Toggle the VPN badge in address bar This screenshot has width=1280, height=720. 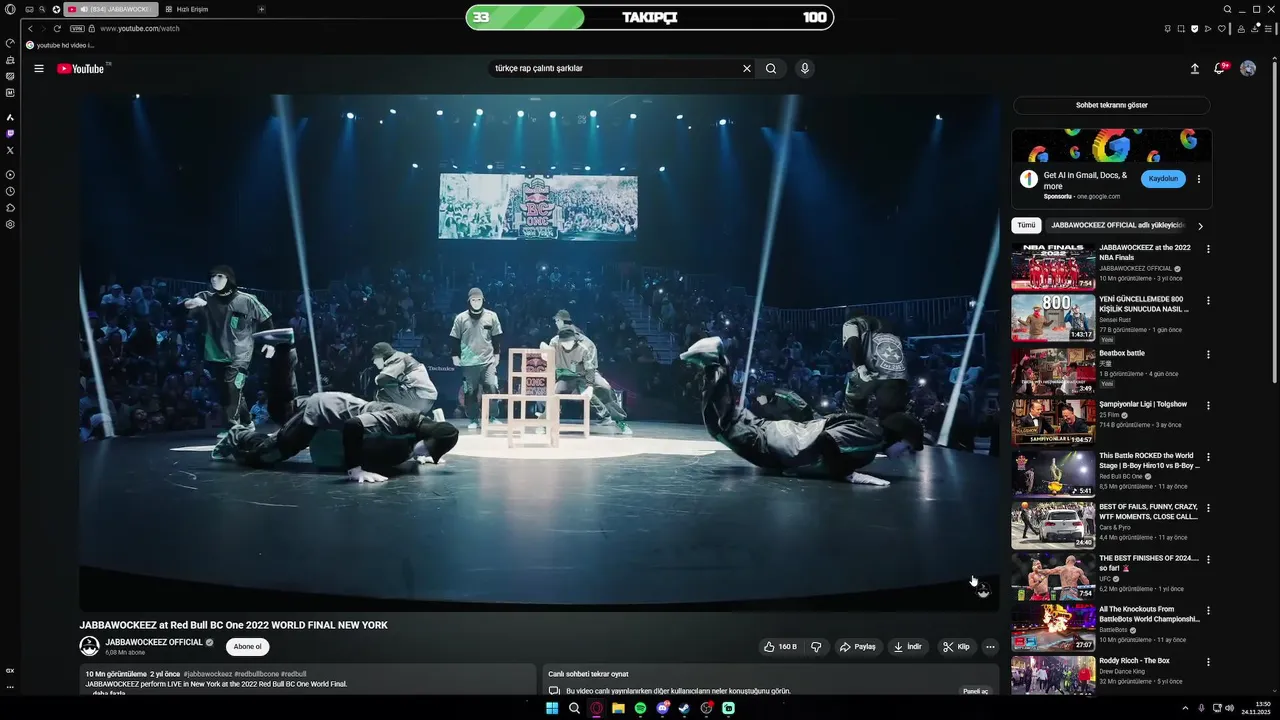coord(76,28)
